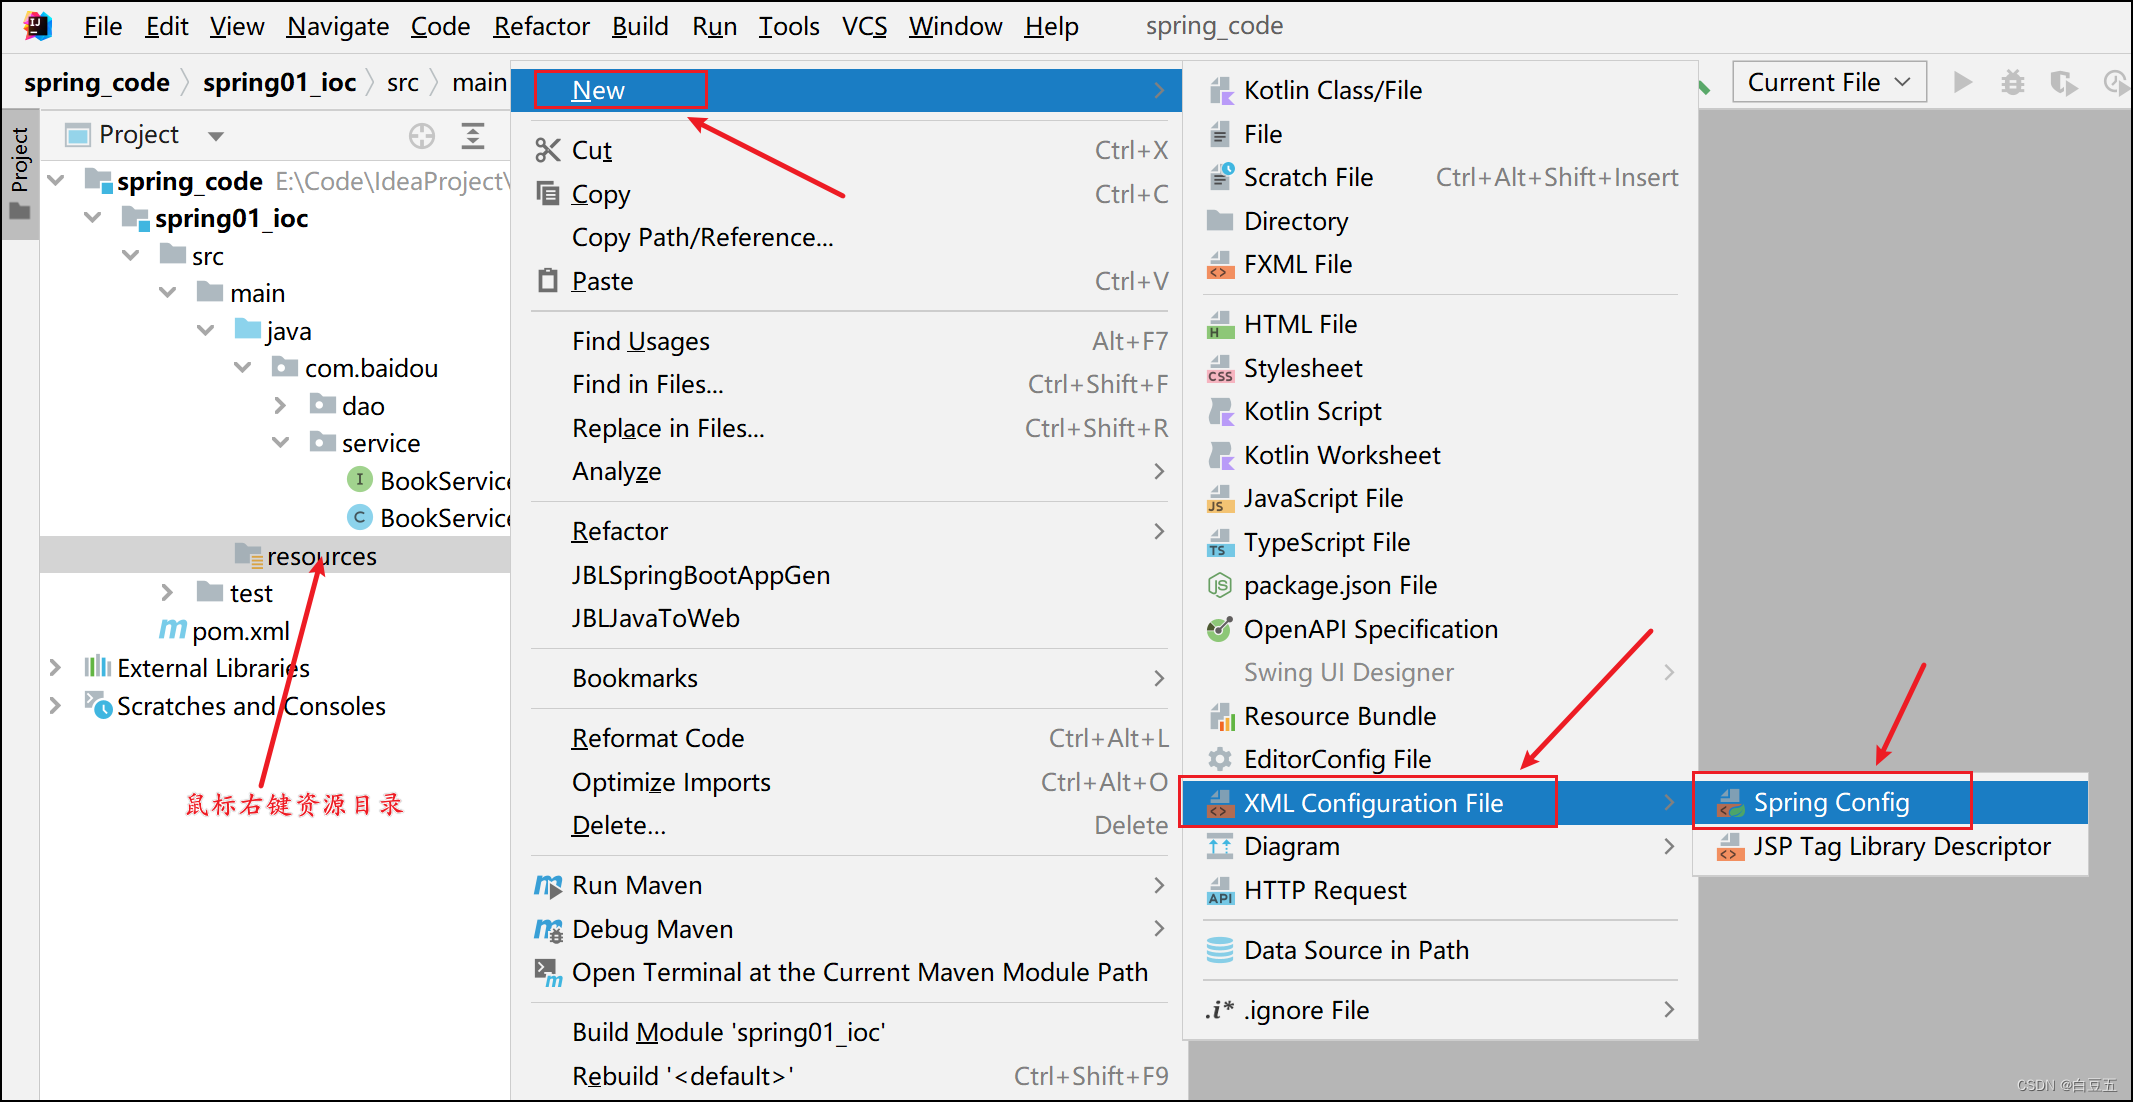The width and height of the screenshot is (2133, 1102).
Task: Click the locate target icon in Project panel
Action: (x=422, y=135)
